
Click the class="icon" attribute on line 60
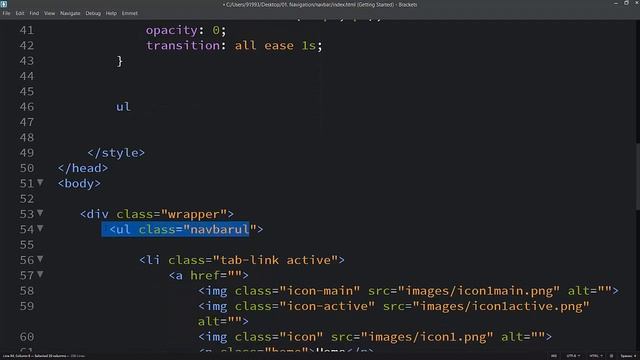279,337
